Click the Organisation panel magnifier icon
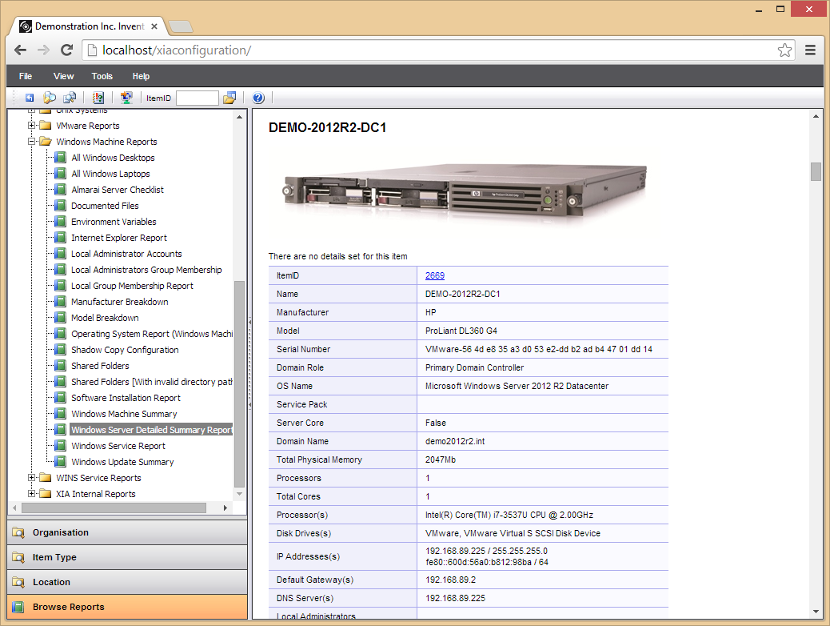 click(19, 532)
